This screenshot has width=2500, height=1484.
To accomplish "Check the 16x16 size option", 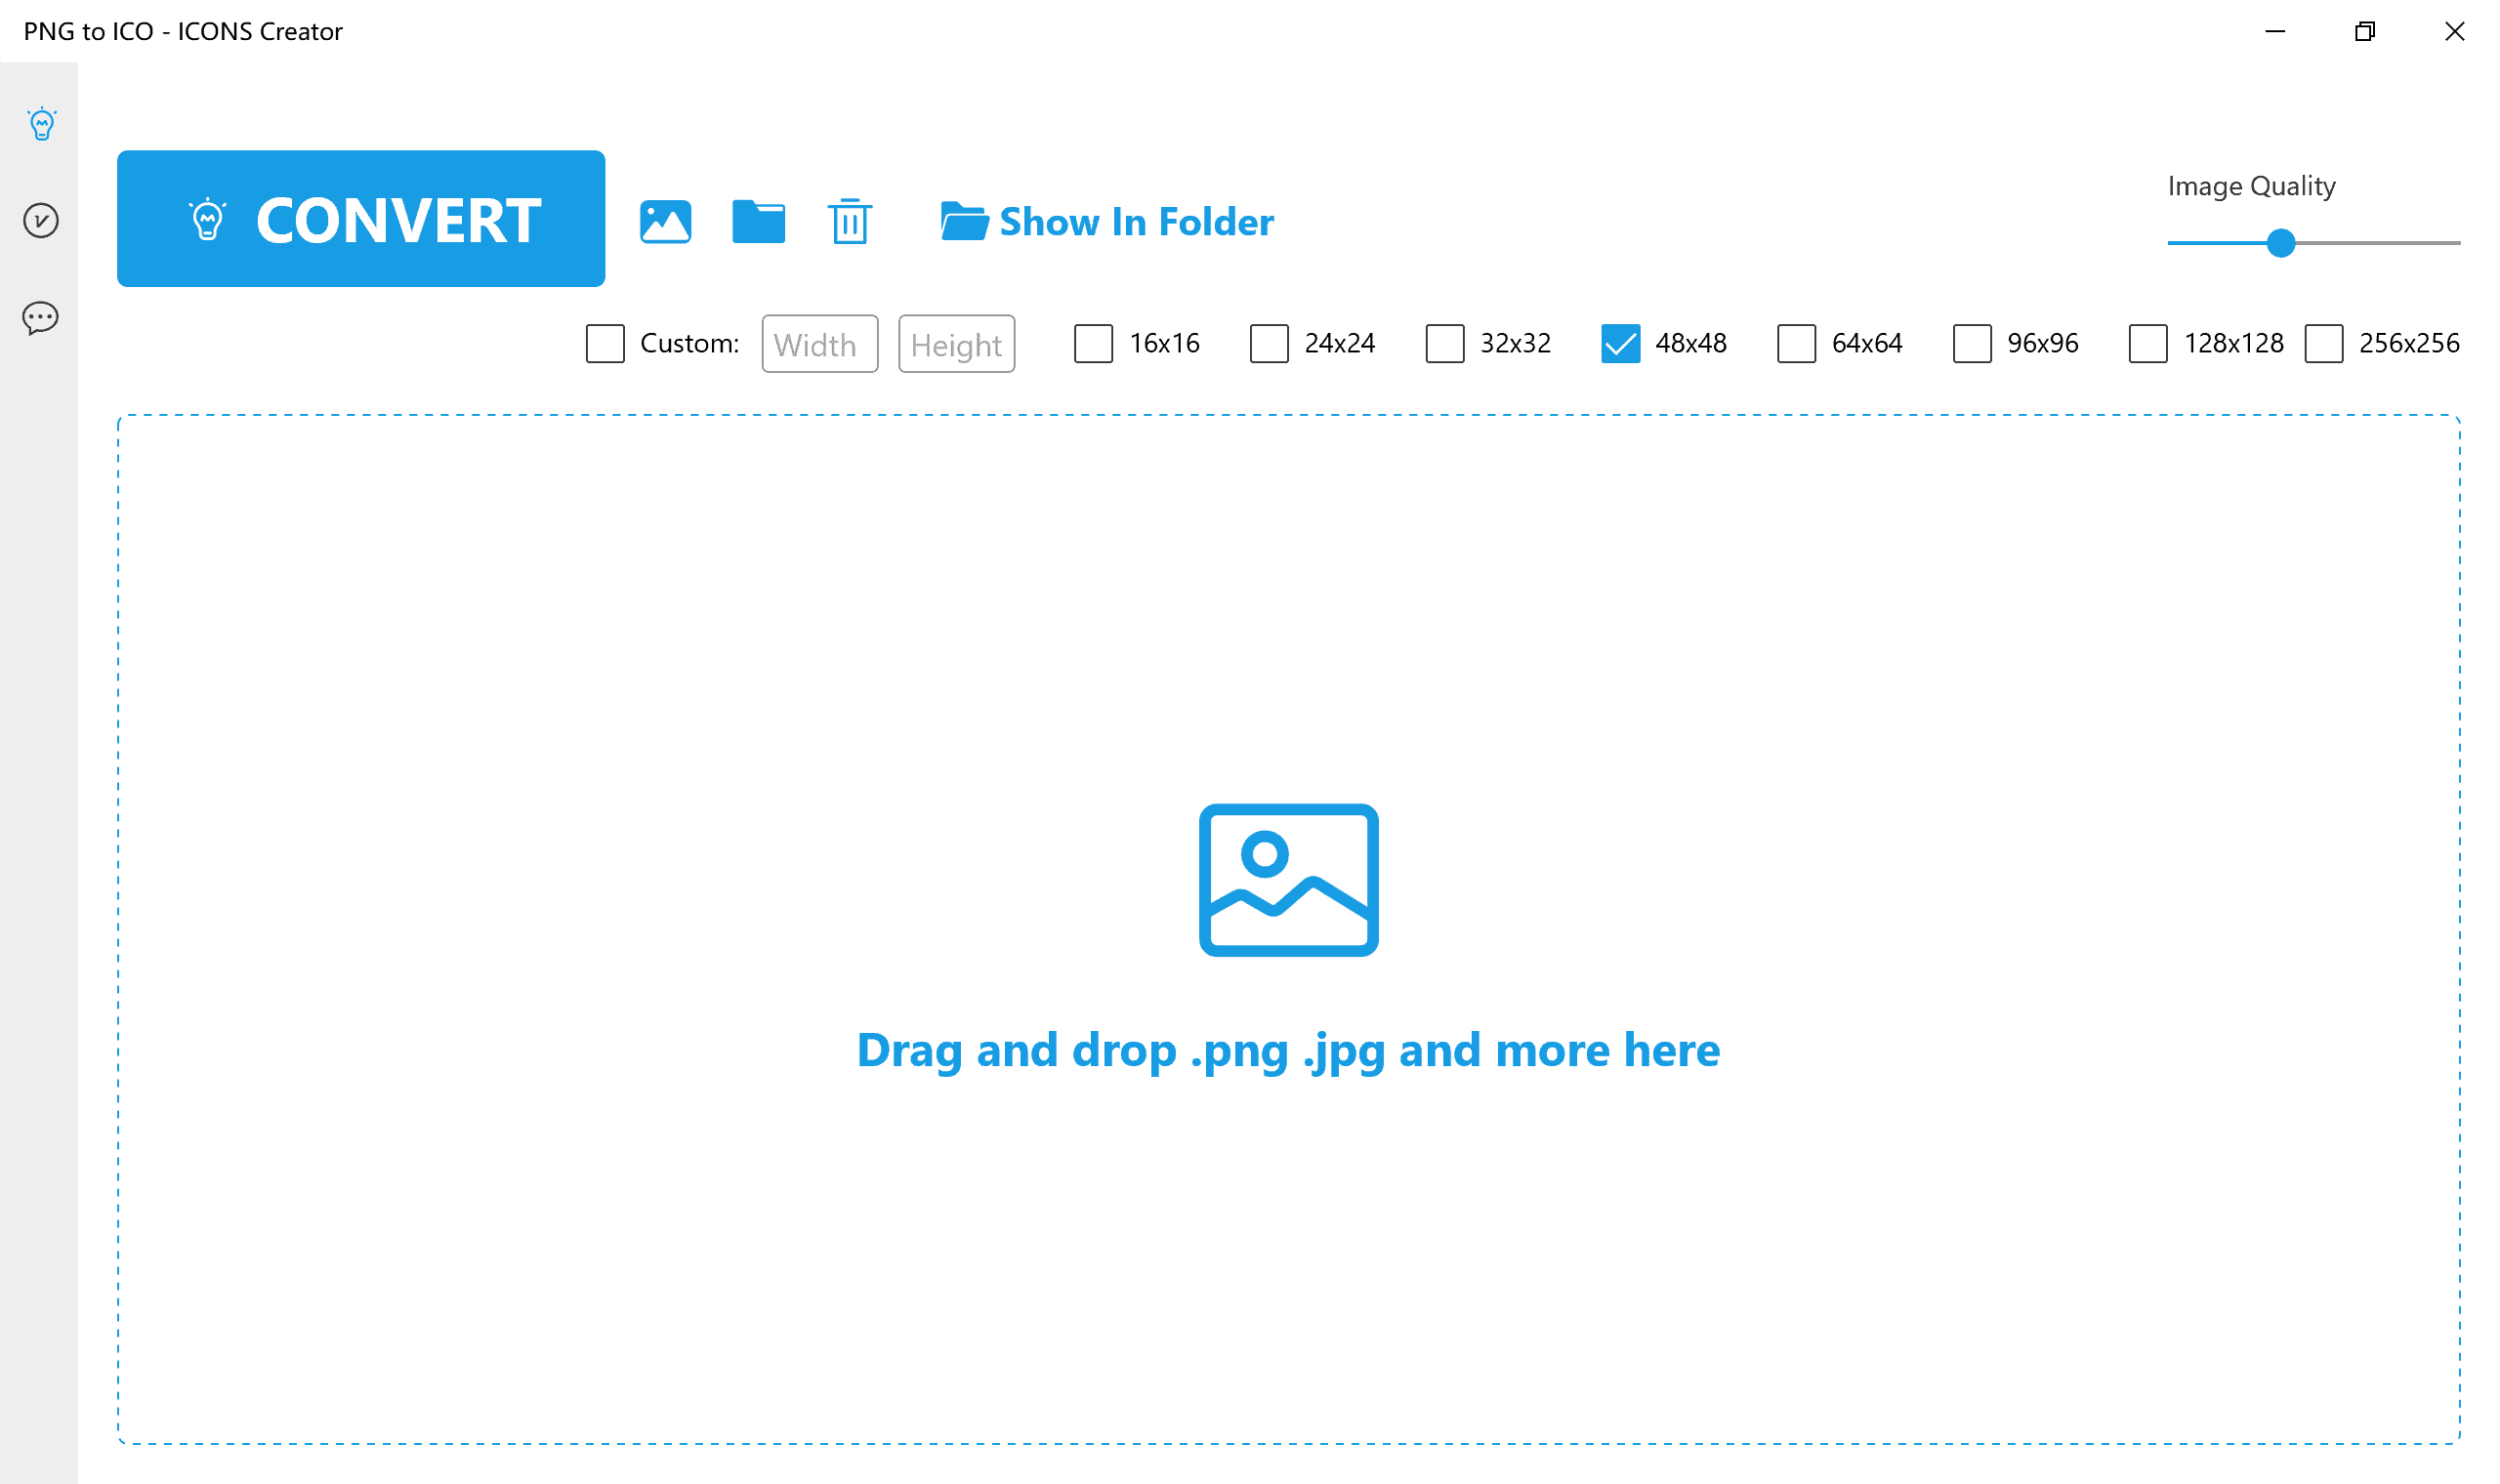I will click(x=1093, y=343).
